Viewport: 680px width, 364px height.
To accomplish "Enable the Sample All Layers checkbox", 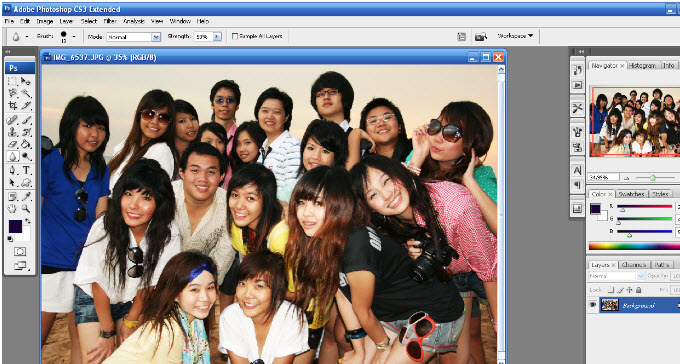I will [x=235, y=36].
